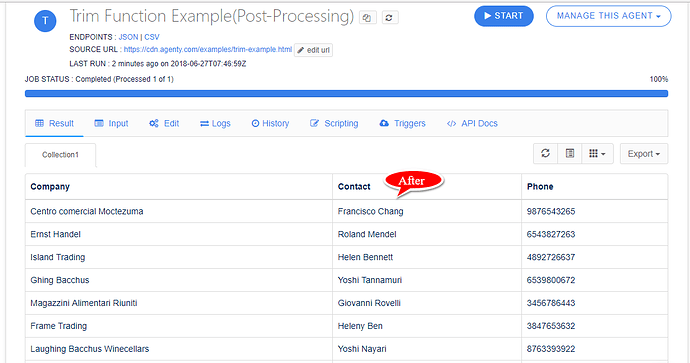Click phone number 3847653632
The image size is (690, 363).
point(551,326)
